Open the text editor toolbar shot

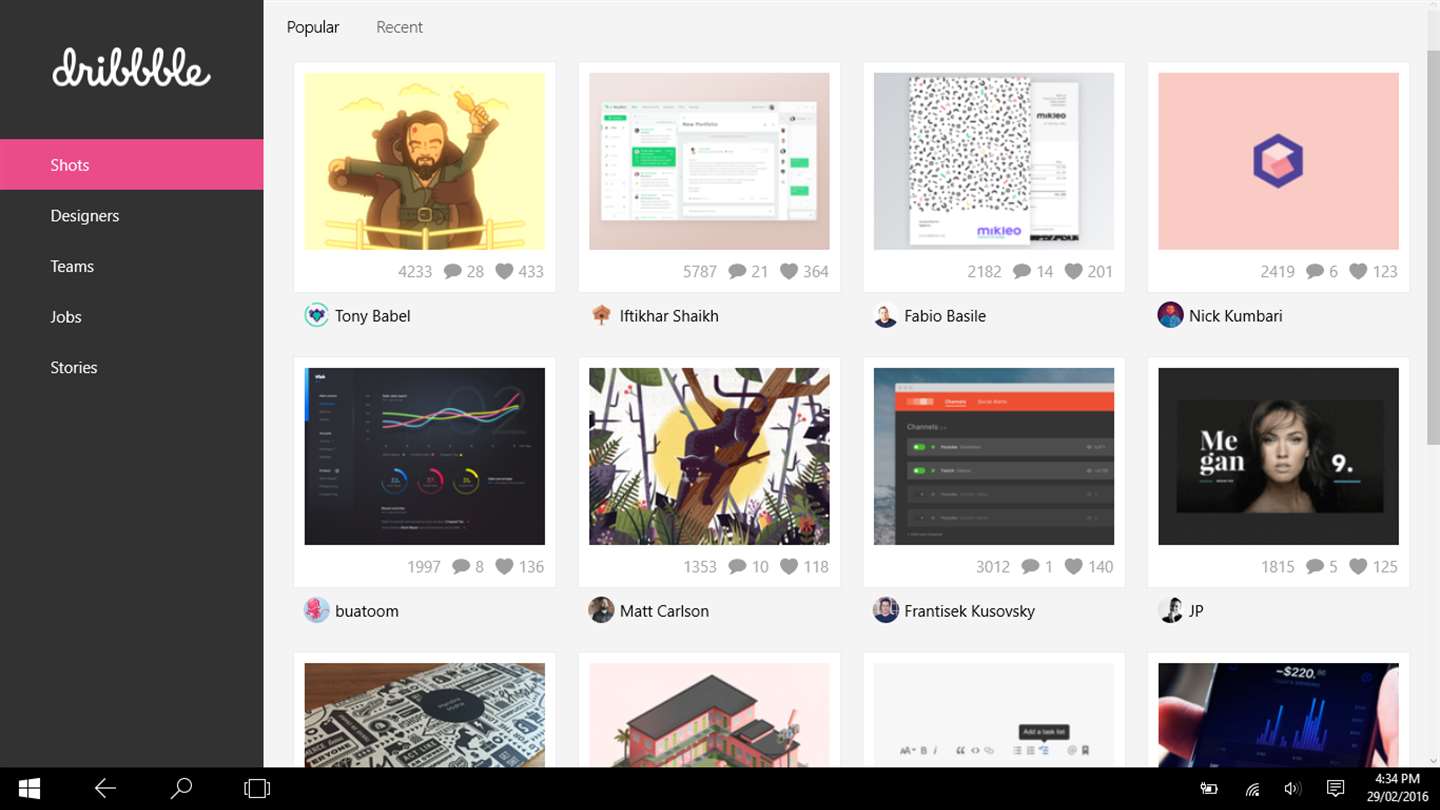click(994, 715)
